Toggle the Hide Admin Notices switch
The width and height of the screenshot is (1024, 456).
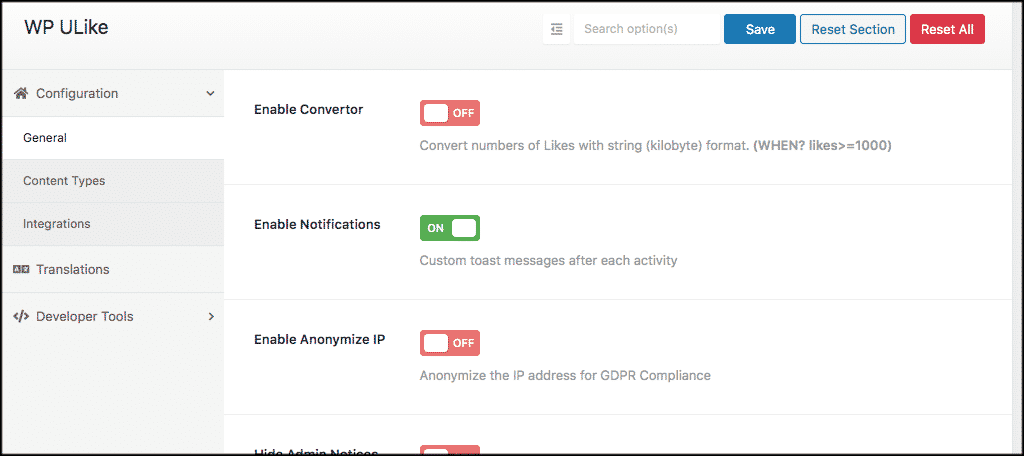450,450
